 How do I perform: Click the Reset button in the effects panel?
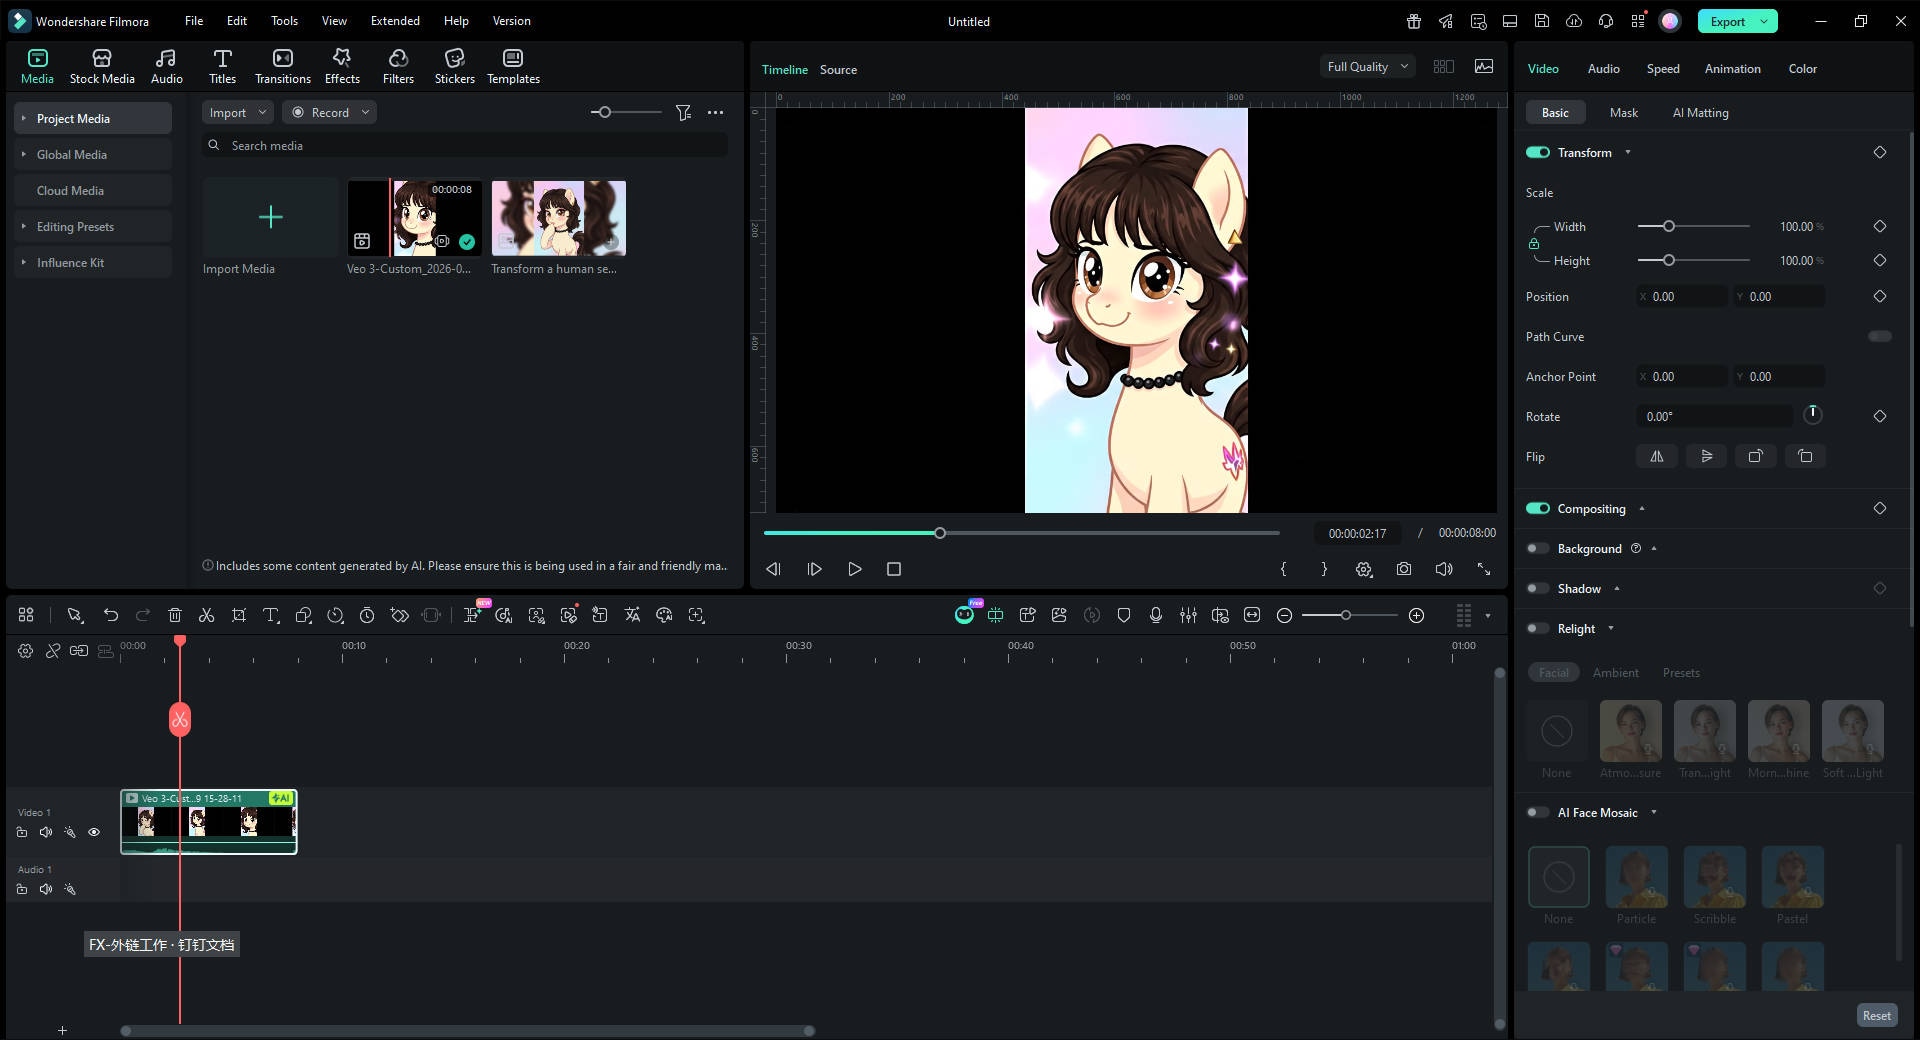tap(1876, 1015)
